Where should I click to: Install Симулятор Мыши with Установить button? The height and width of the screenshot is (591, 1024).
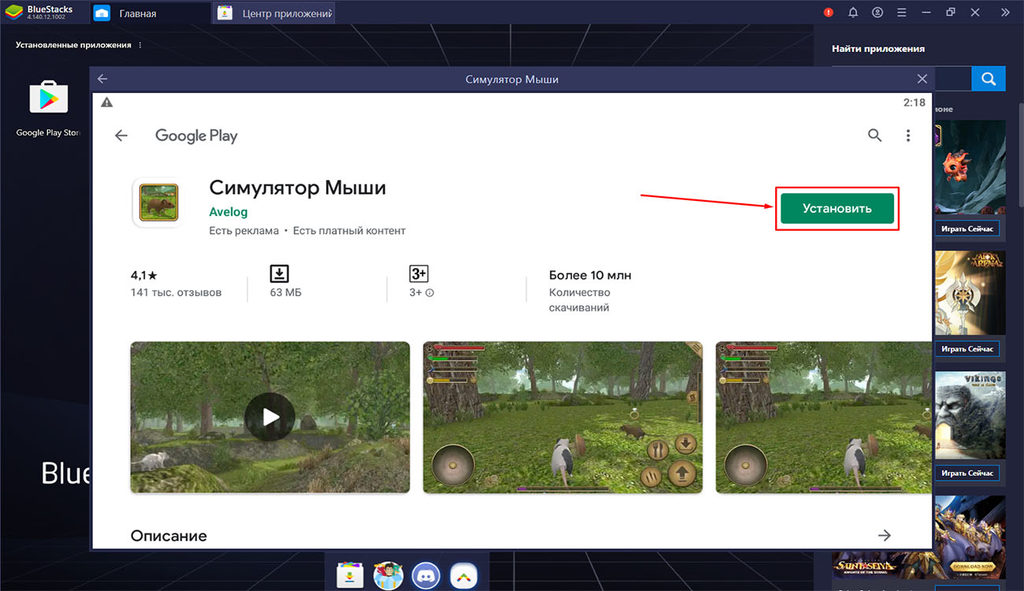(837, 208)
